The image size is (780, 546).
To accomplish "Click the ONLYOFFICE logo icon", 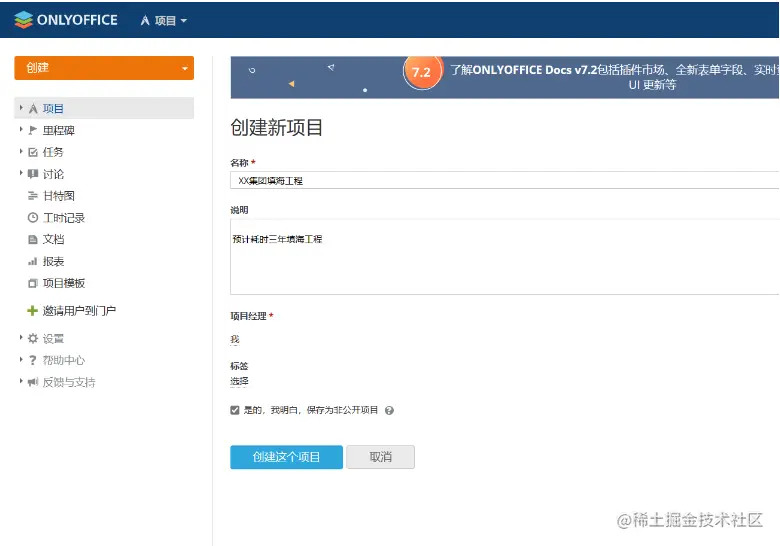I will click(x=23, y=19).
